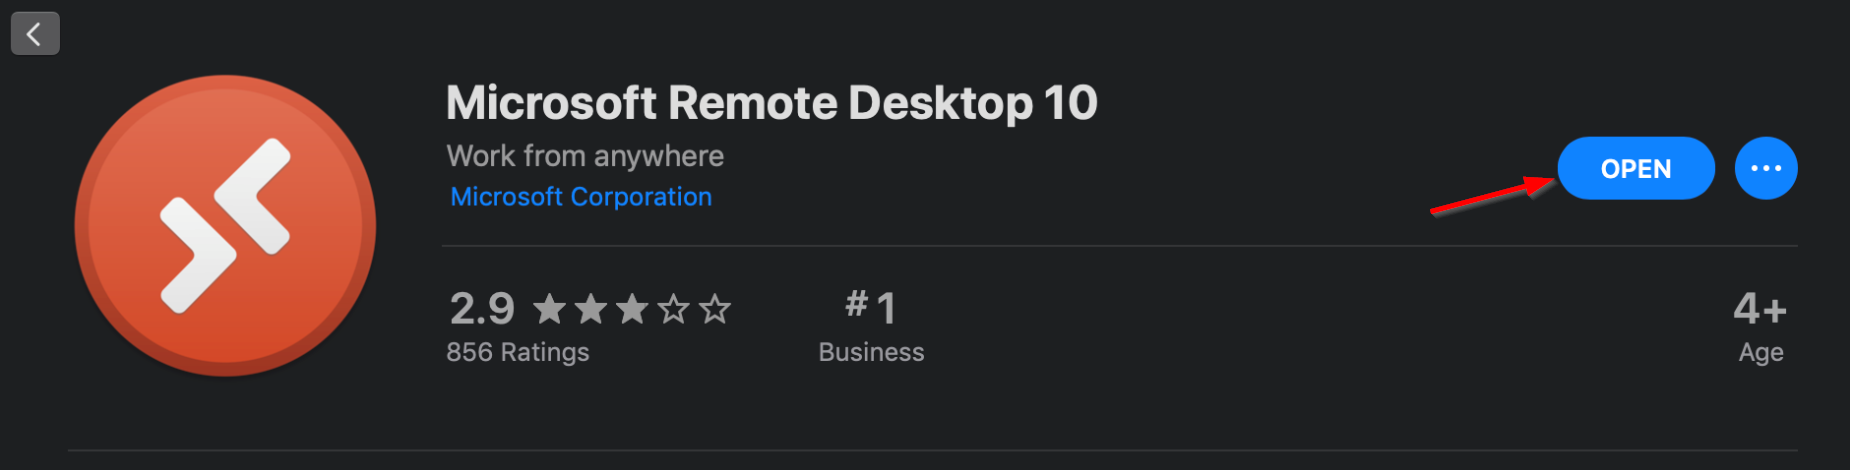Screen dimensions: 1850x470
Task: Go back using the chevron button
Action: (x=35, y=34)
